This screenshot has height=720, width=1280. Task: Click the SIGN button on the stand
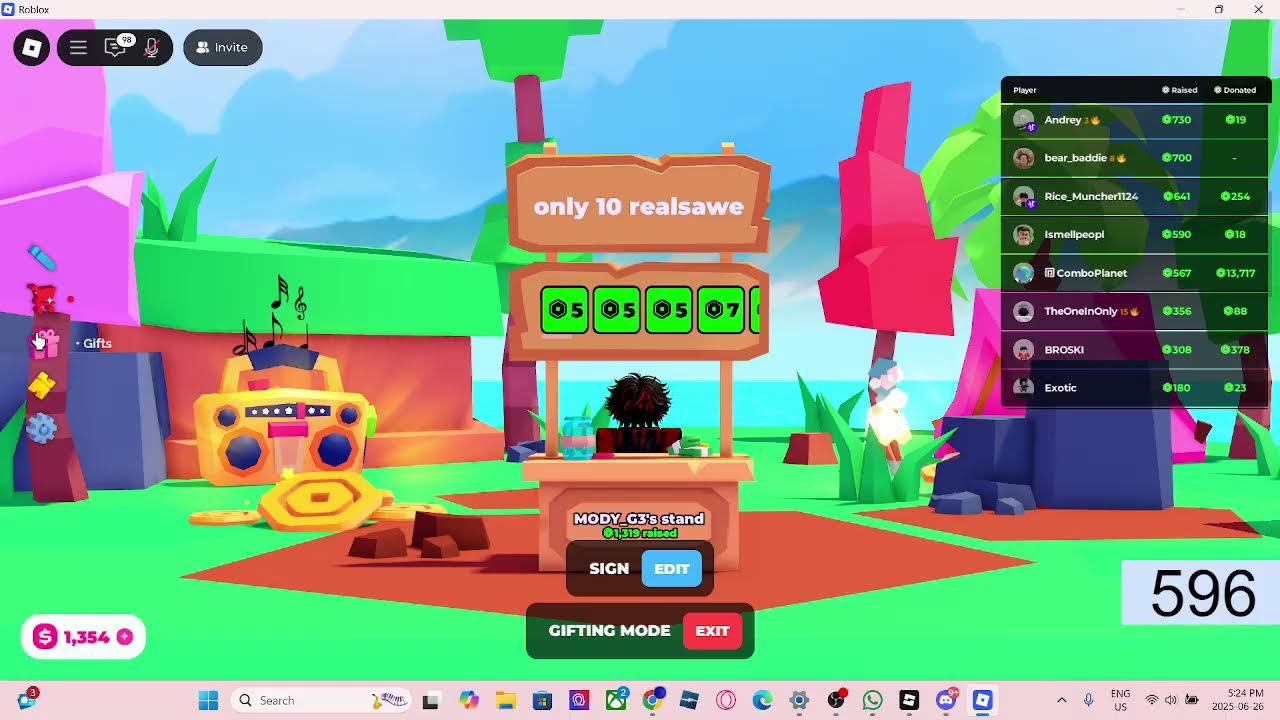609,569
